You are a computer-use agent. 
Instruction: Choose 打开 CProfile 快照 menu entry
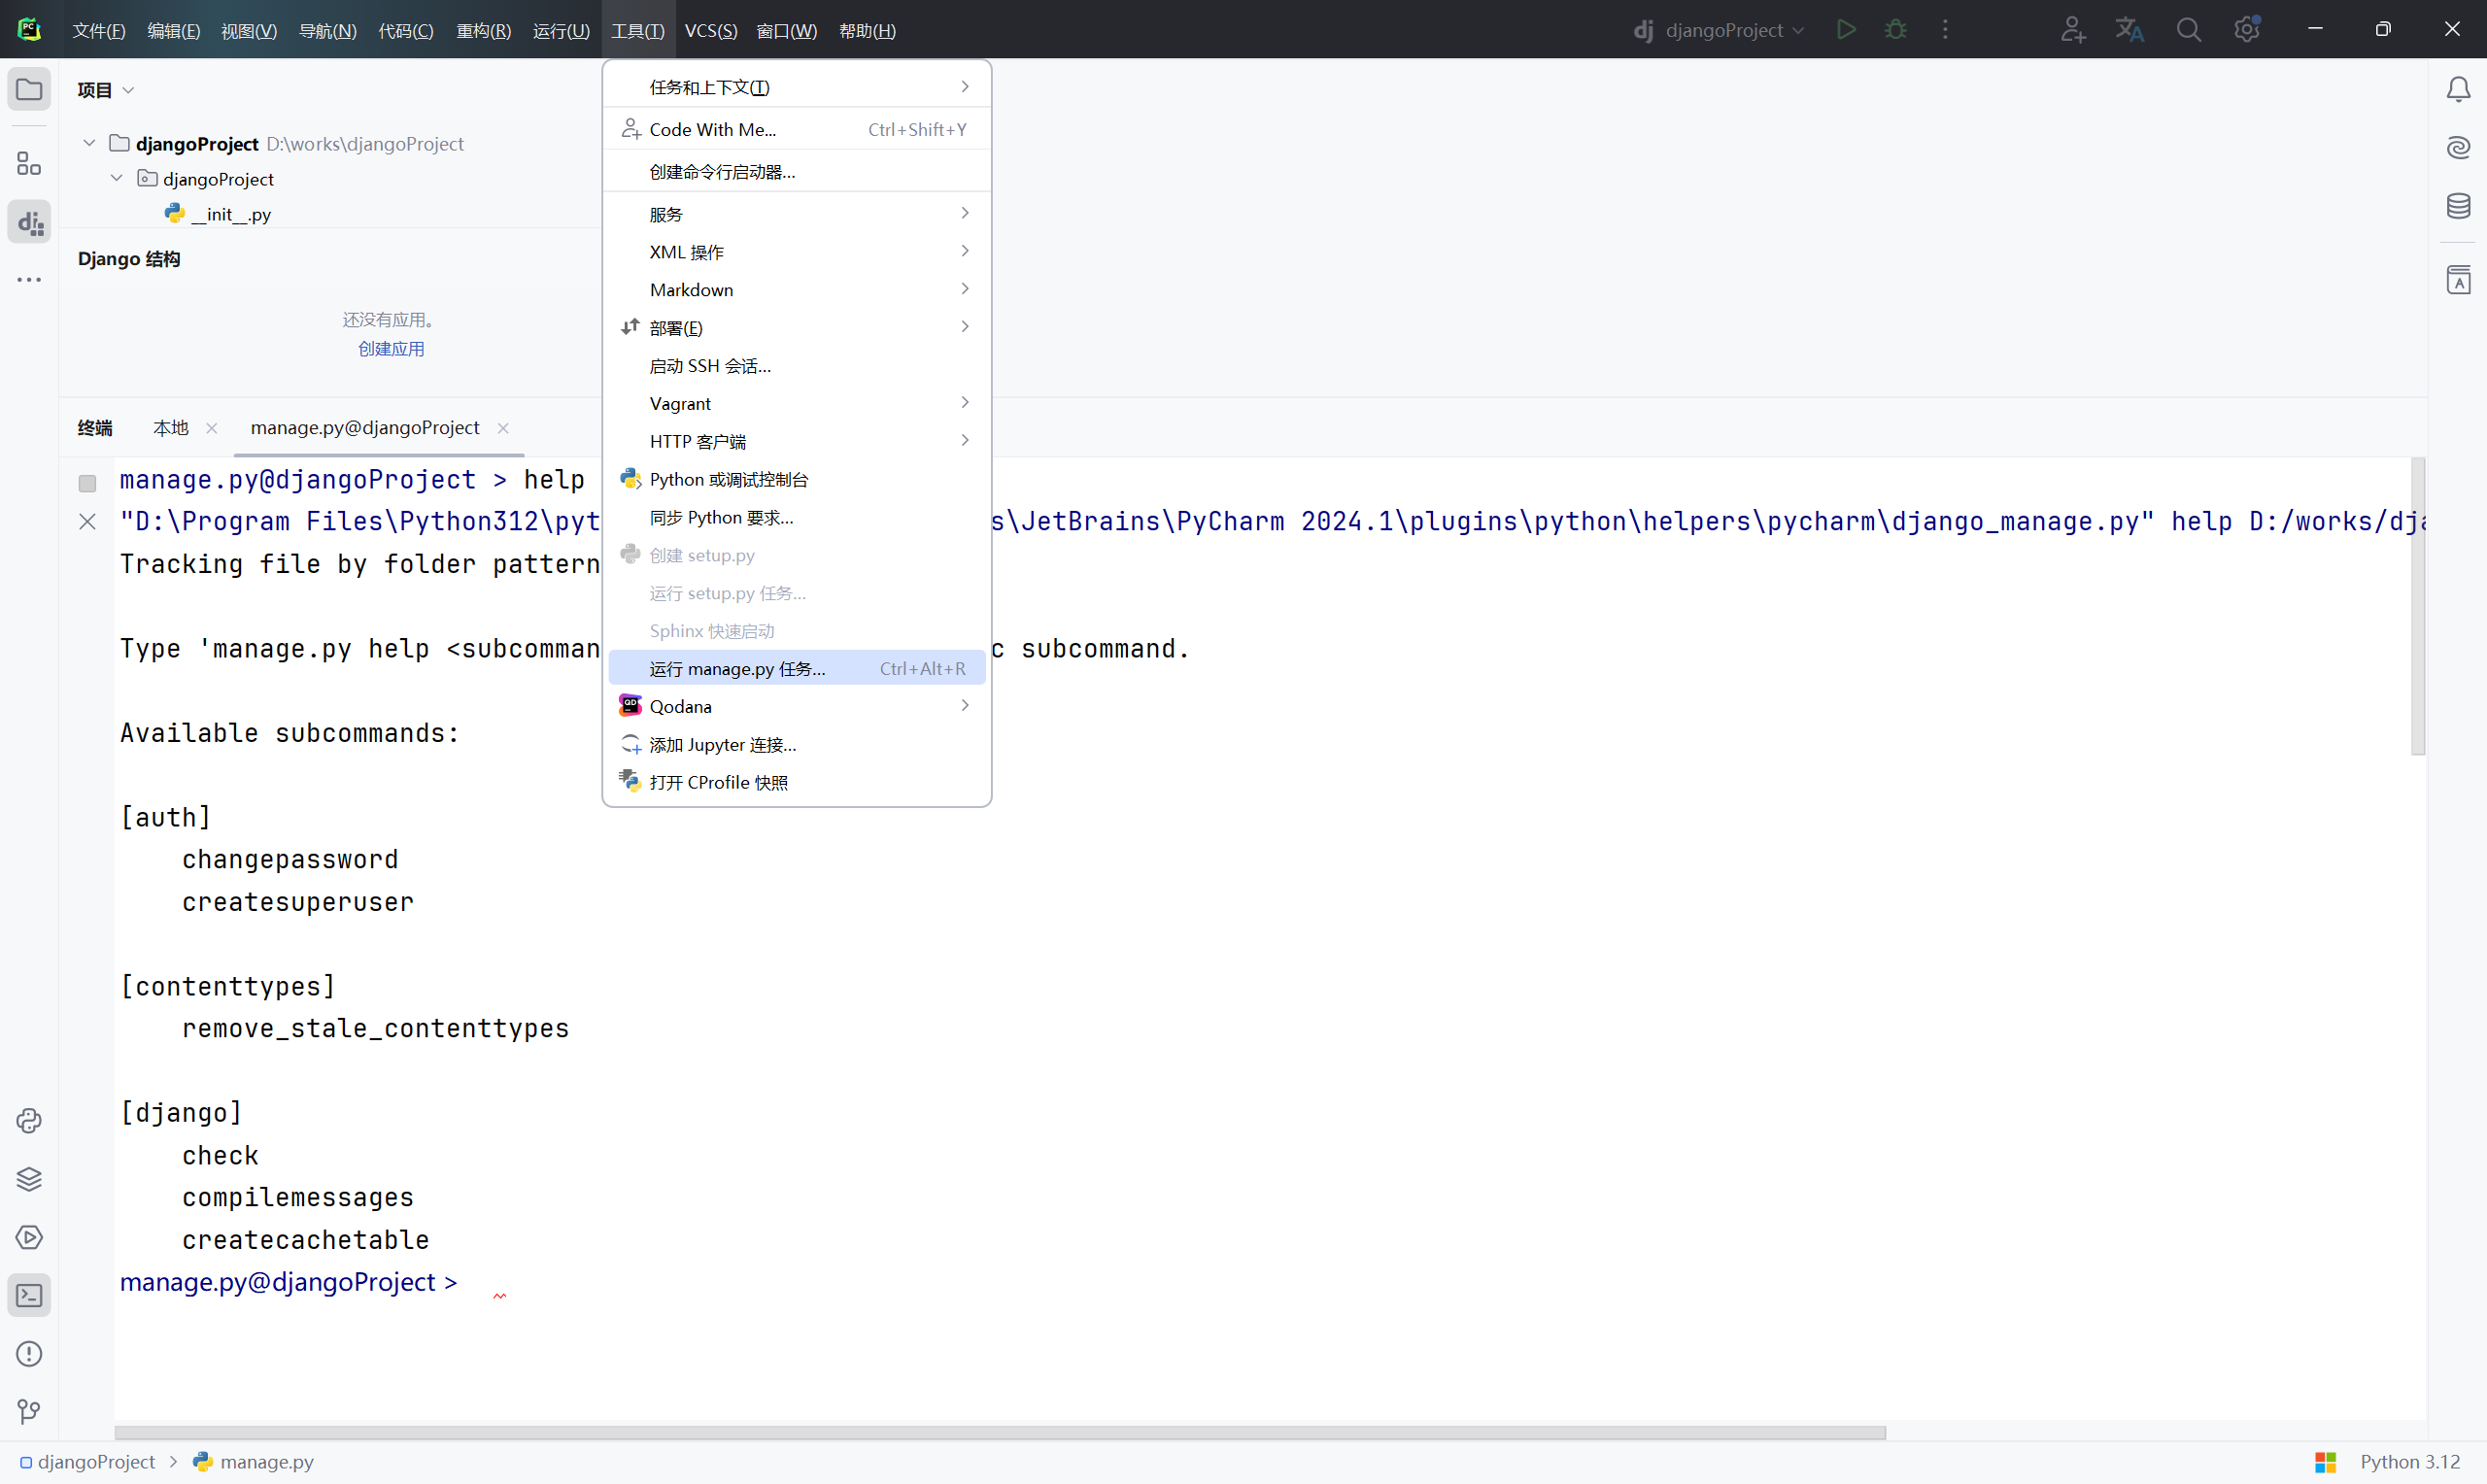[x=796, y=783]
